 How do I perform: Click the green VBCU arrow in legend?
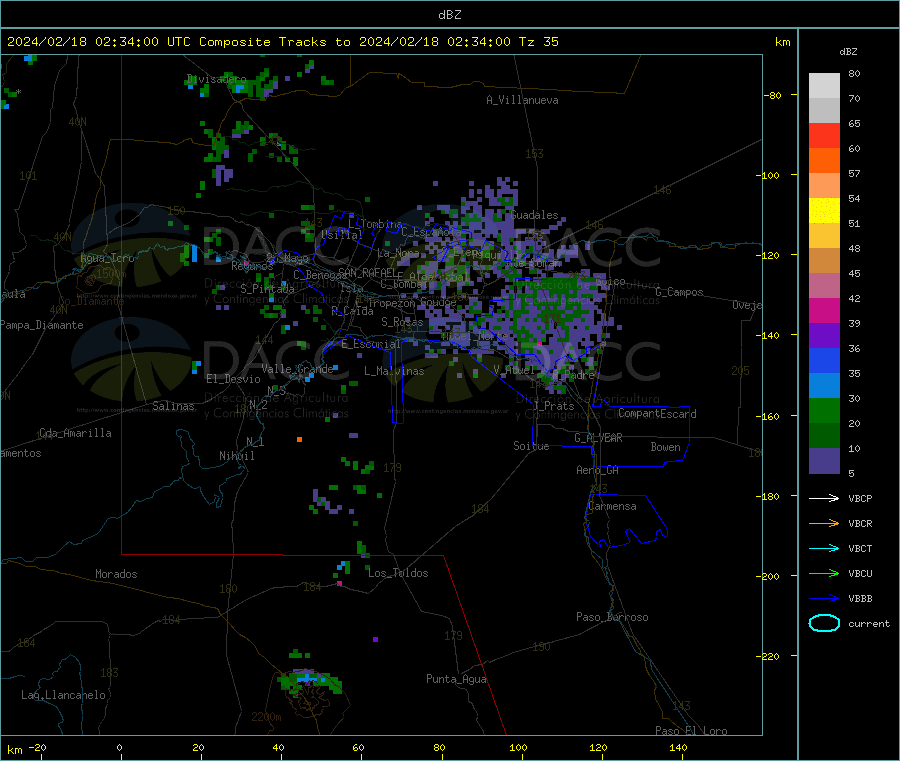click(x=824, y=573)
